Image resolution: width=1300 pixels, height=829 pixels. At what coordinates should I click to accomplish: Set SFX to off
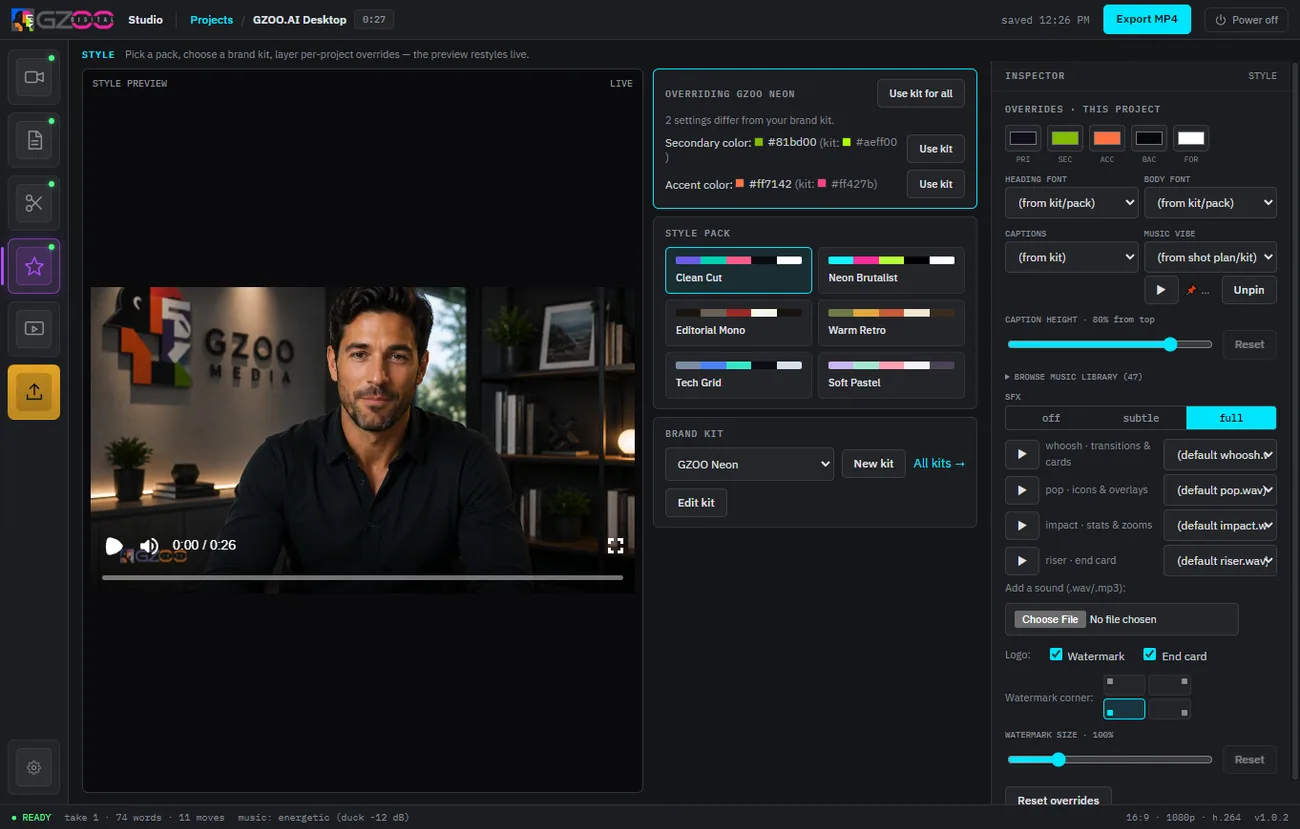coord(1051,418)
